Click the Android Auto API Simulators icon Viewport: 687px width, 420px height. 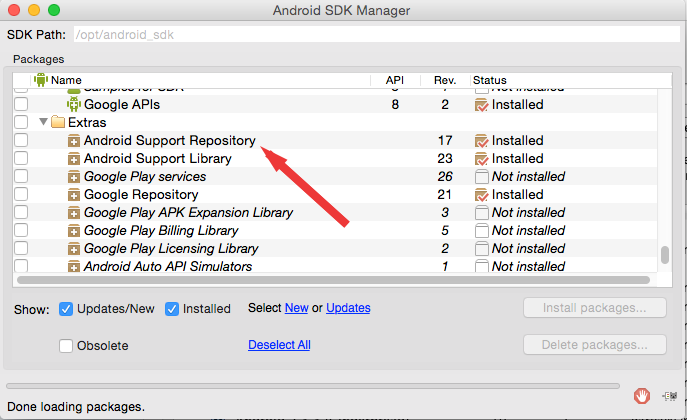tap(74, 266)
